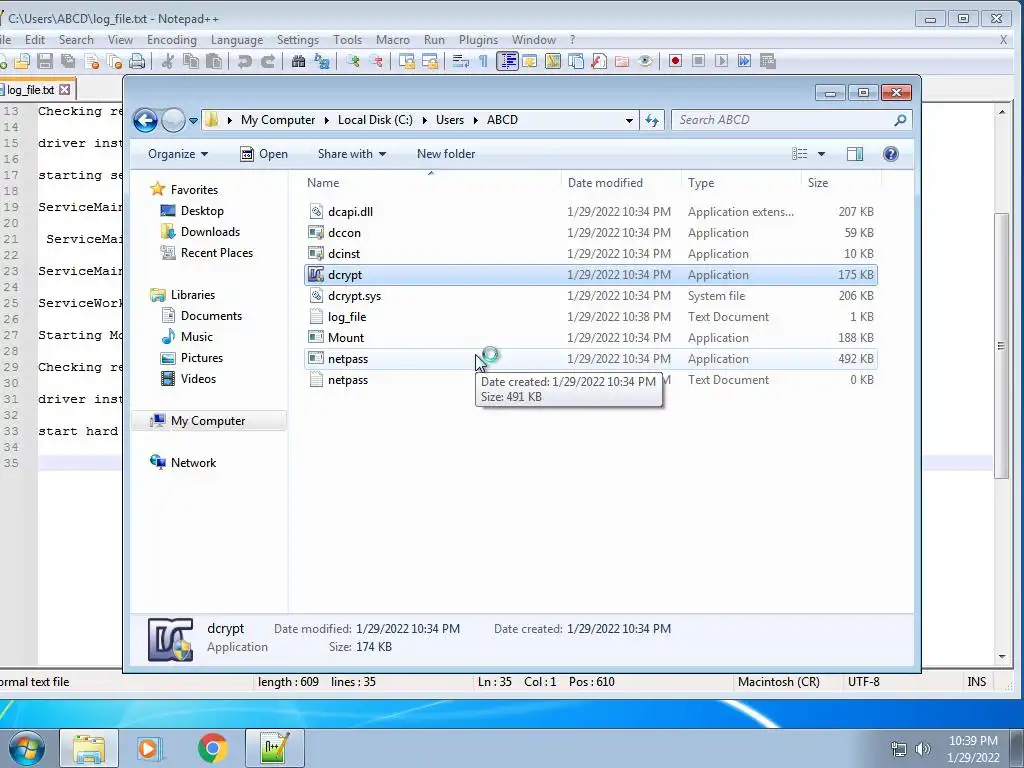1024x768 pixels.
Task: Click the Notepad++ vertical scrollbar
Action: point(1001,346)
